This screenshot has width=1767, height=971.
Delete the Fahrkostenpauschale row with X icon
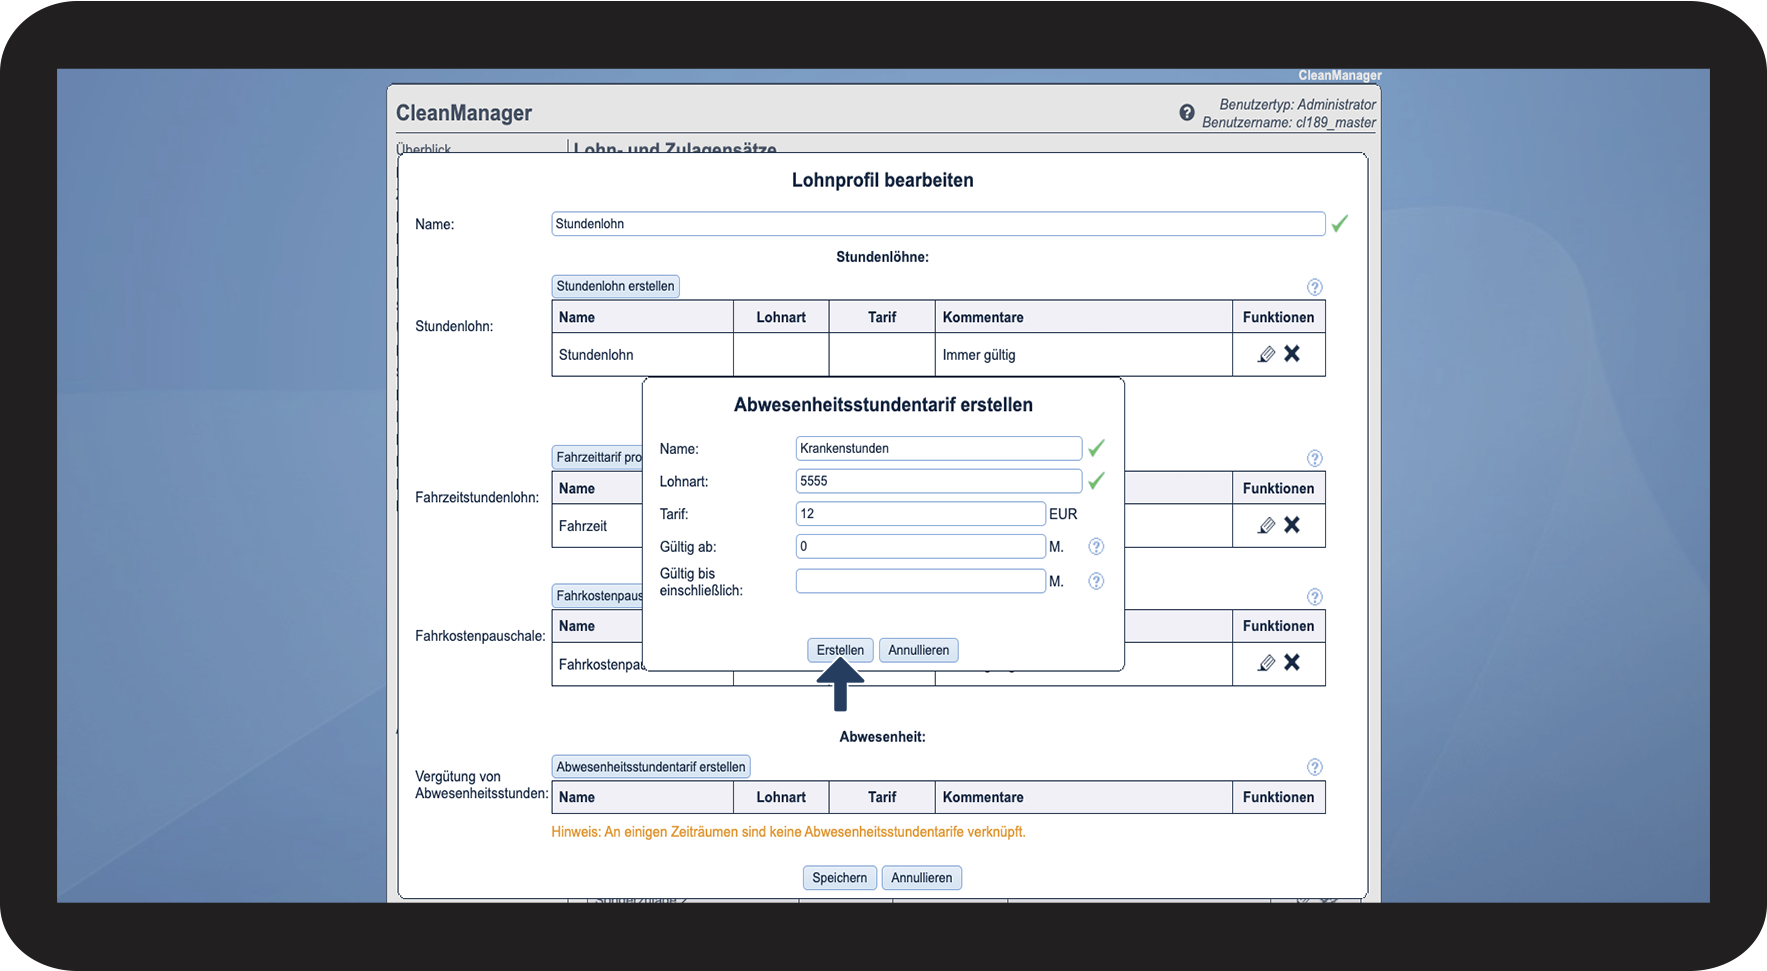click(1292, 663)
